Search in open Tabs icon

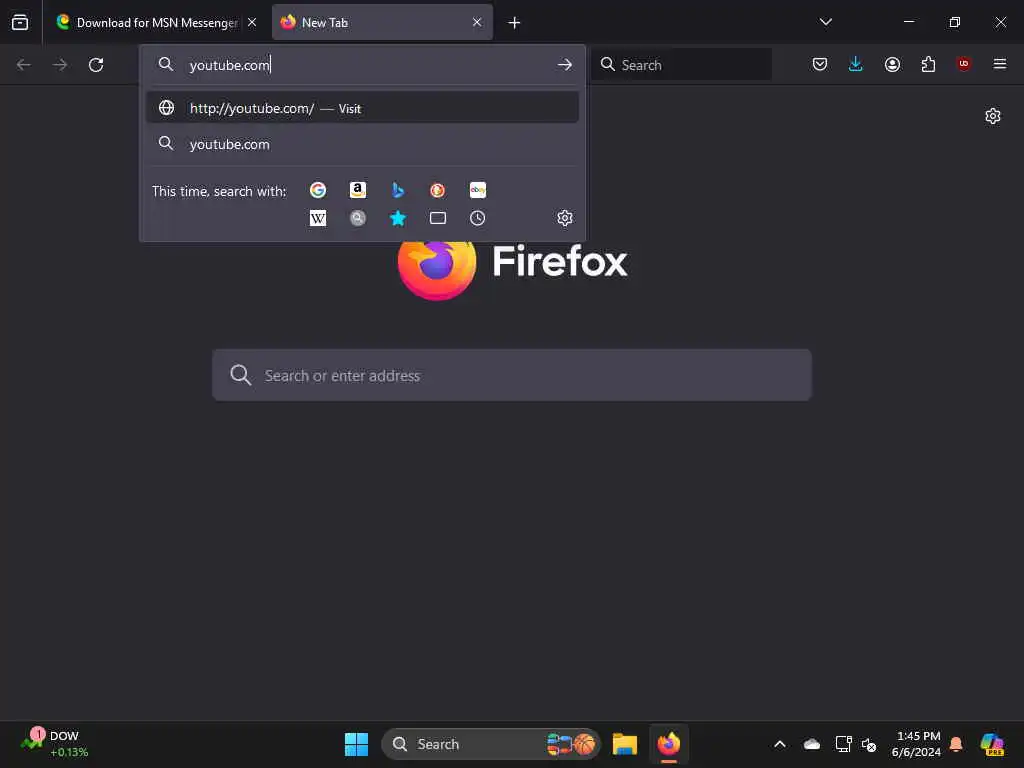coord(438,218)
